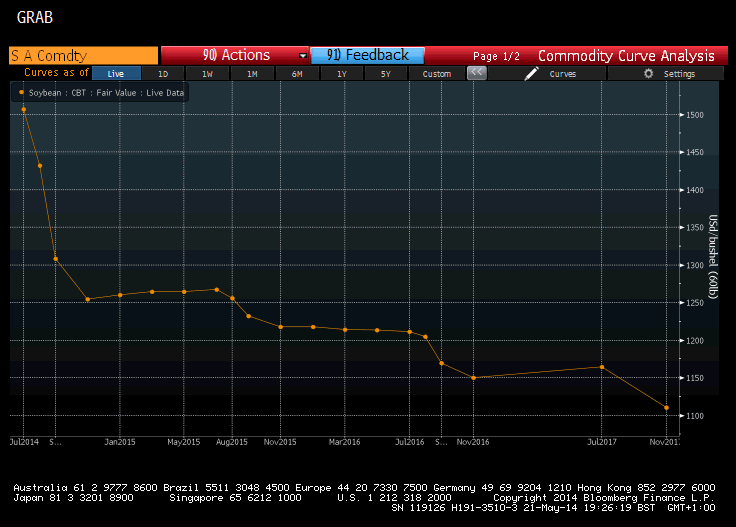
Task: Click the Page 1/2 indicator
Action: pyautogui.click(x=496, y=56)
